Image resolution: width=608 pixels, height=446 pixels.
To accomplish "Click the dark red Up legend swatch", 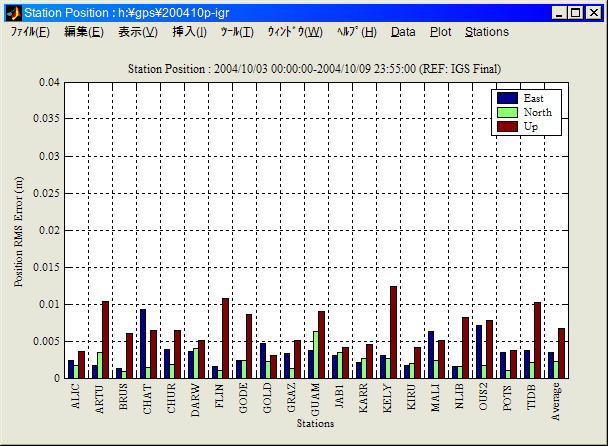I will point(508,126).
